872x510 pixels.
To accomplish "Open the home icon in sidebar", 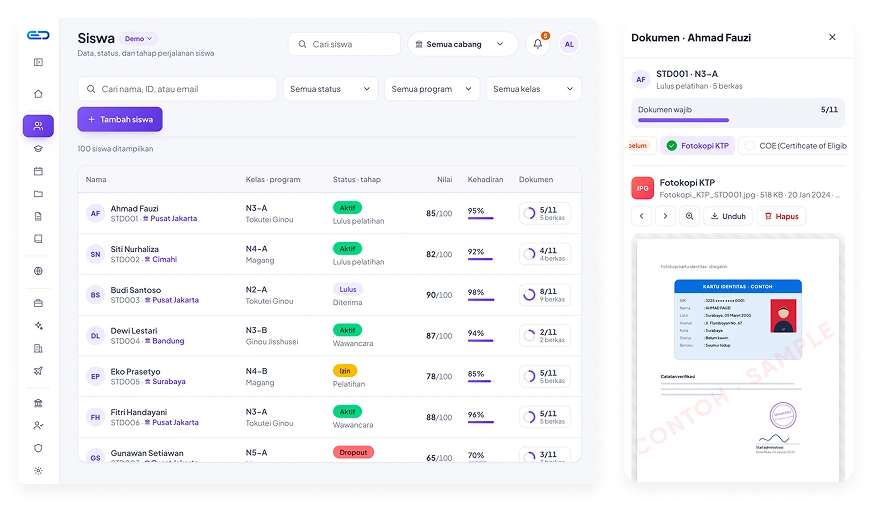I will pyautogui.click(x=38, y=94).
